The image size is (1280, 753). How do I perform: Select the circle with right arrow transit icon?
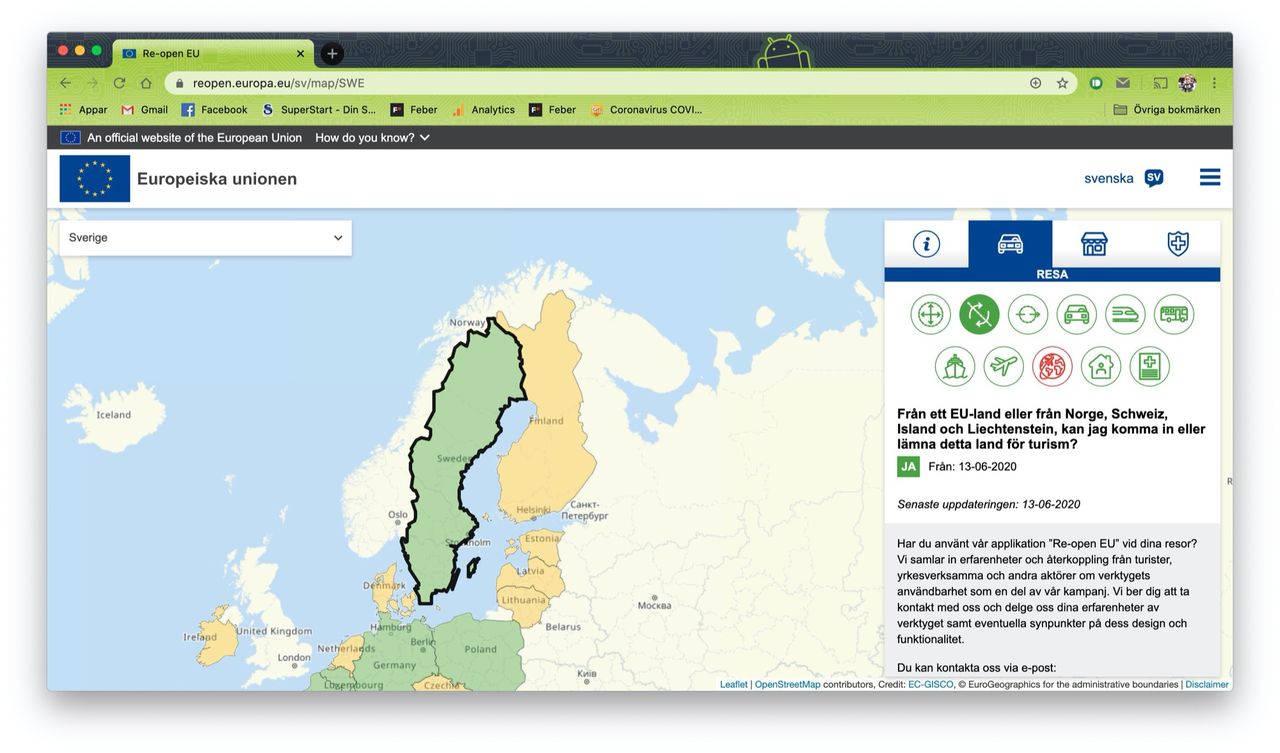(x=1028, y=314)
